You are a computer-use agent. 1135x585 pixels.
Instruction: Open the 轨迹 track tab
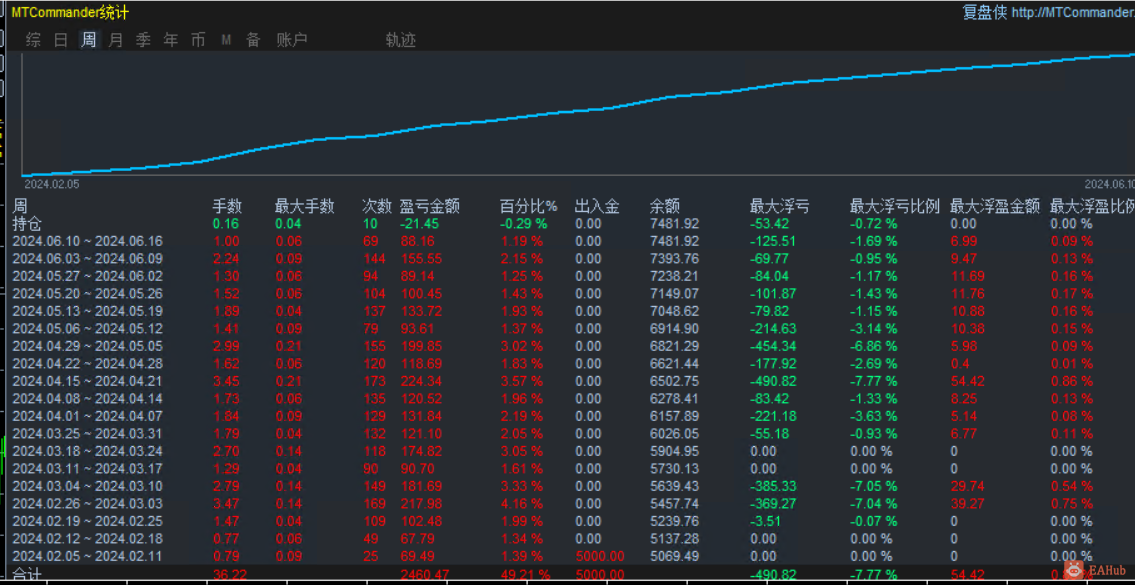[x=401, y=40]
